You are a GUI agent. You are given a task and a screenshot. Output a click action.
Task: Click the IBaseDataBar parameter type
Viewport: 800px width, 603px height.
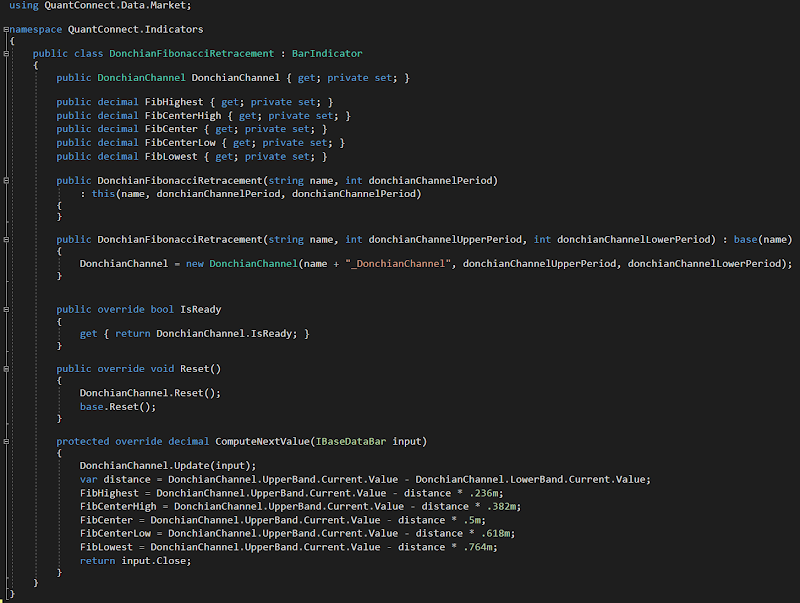click(x=351, y=442)
